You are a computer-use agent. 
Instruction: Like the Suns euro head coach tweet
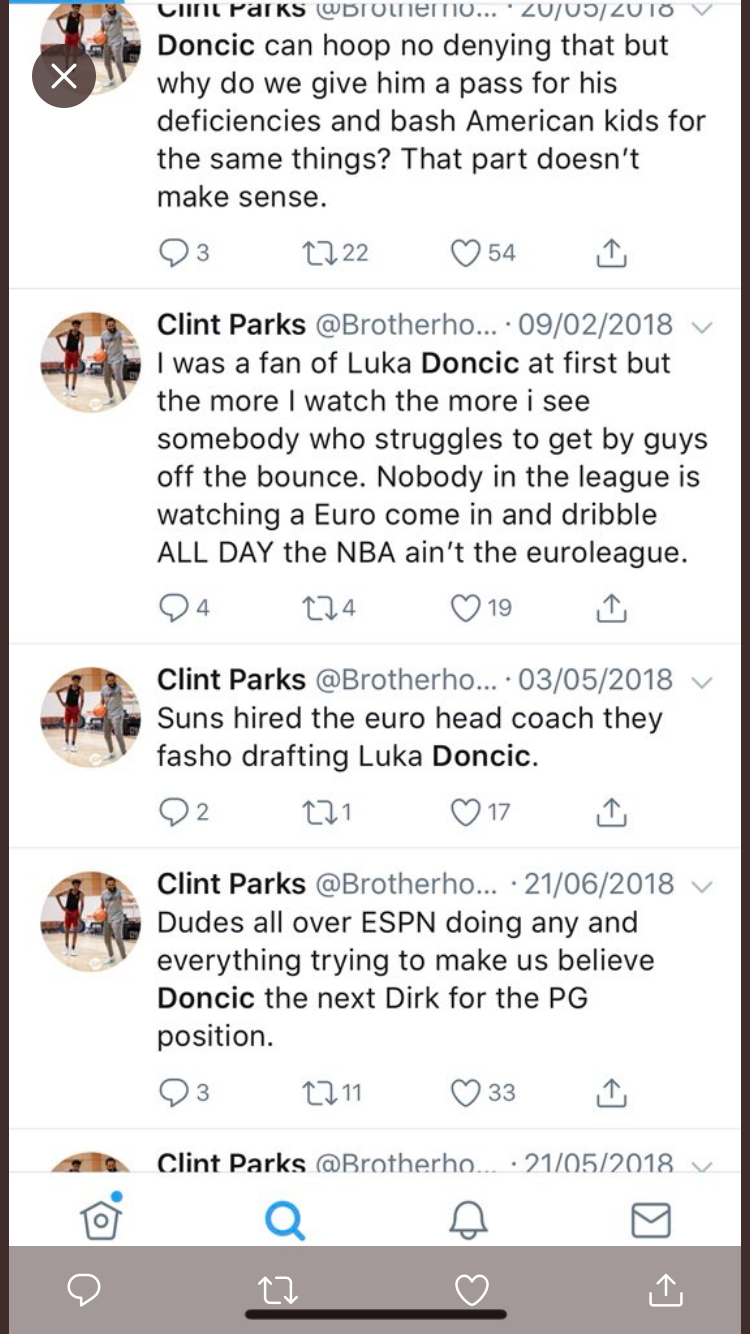coord(466,812)
